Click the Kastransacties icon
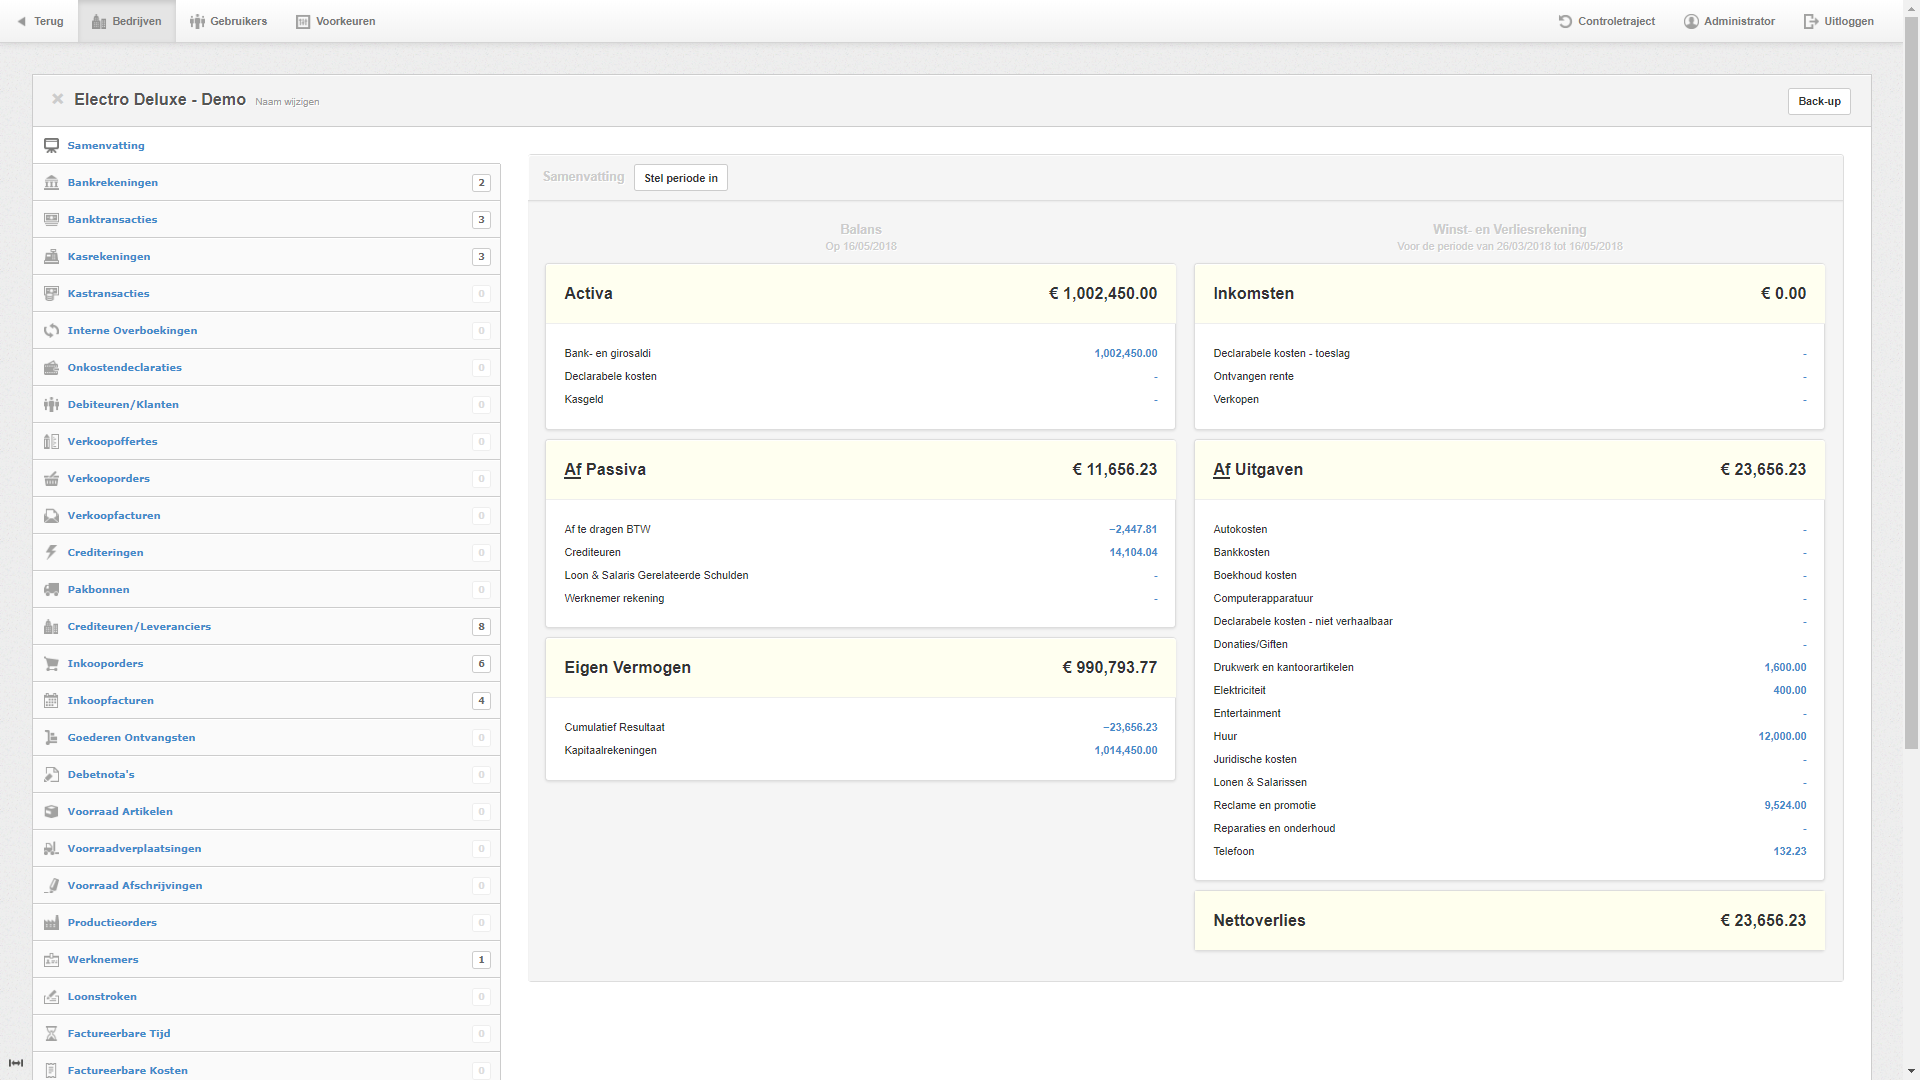The height and width of the screenshot is (1080, 1920). coord(51,294)
